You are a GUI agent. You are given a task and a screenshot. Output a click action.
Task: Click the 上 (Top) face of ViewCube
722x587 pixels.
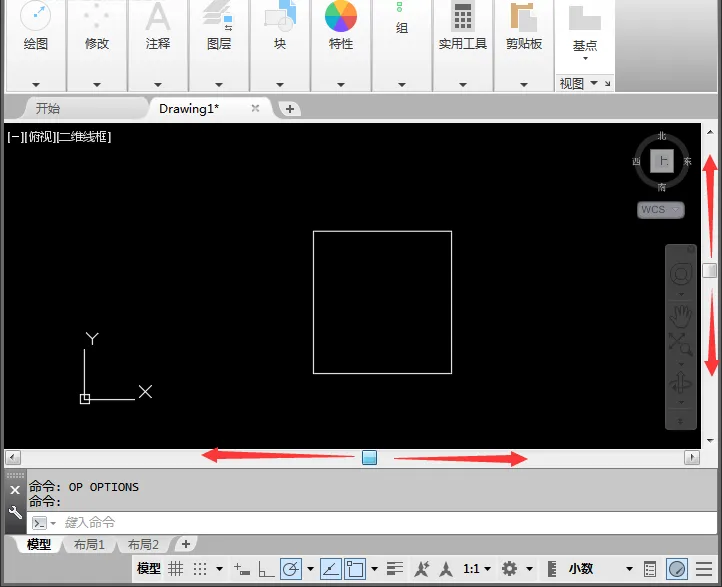pos(662,161)
